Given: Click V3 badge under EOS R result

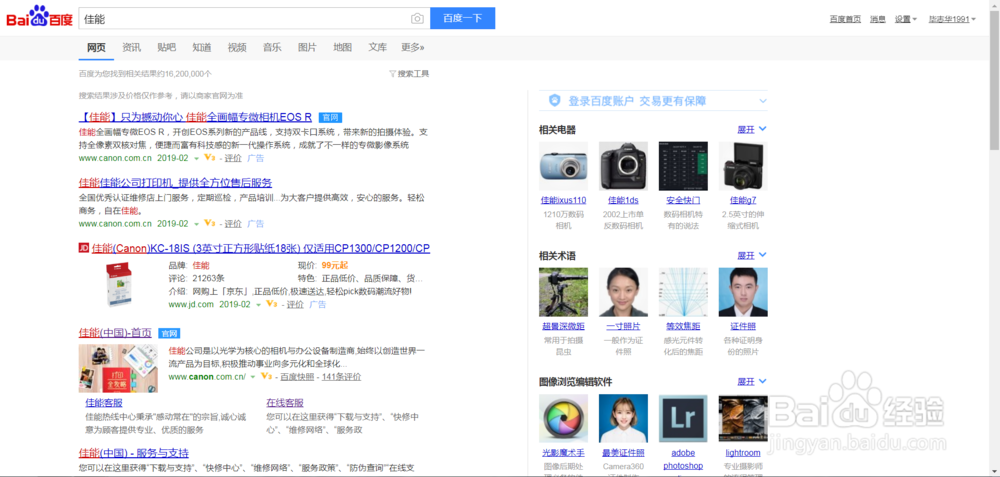Looking at the screenshot, I should pos(209,158).
